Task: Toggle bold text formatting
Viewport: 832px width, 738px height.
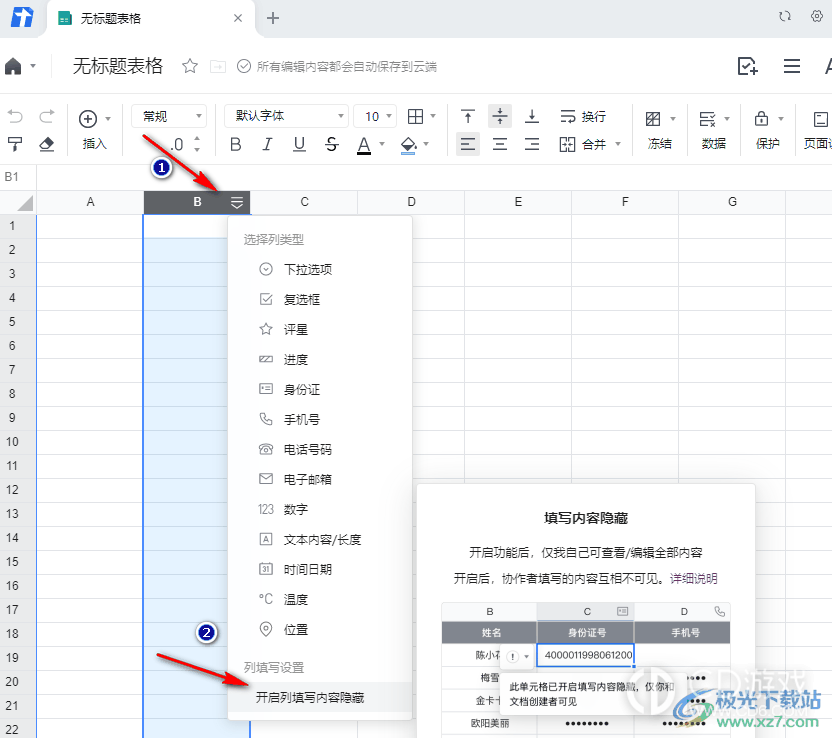Action: coord(236,145)
